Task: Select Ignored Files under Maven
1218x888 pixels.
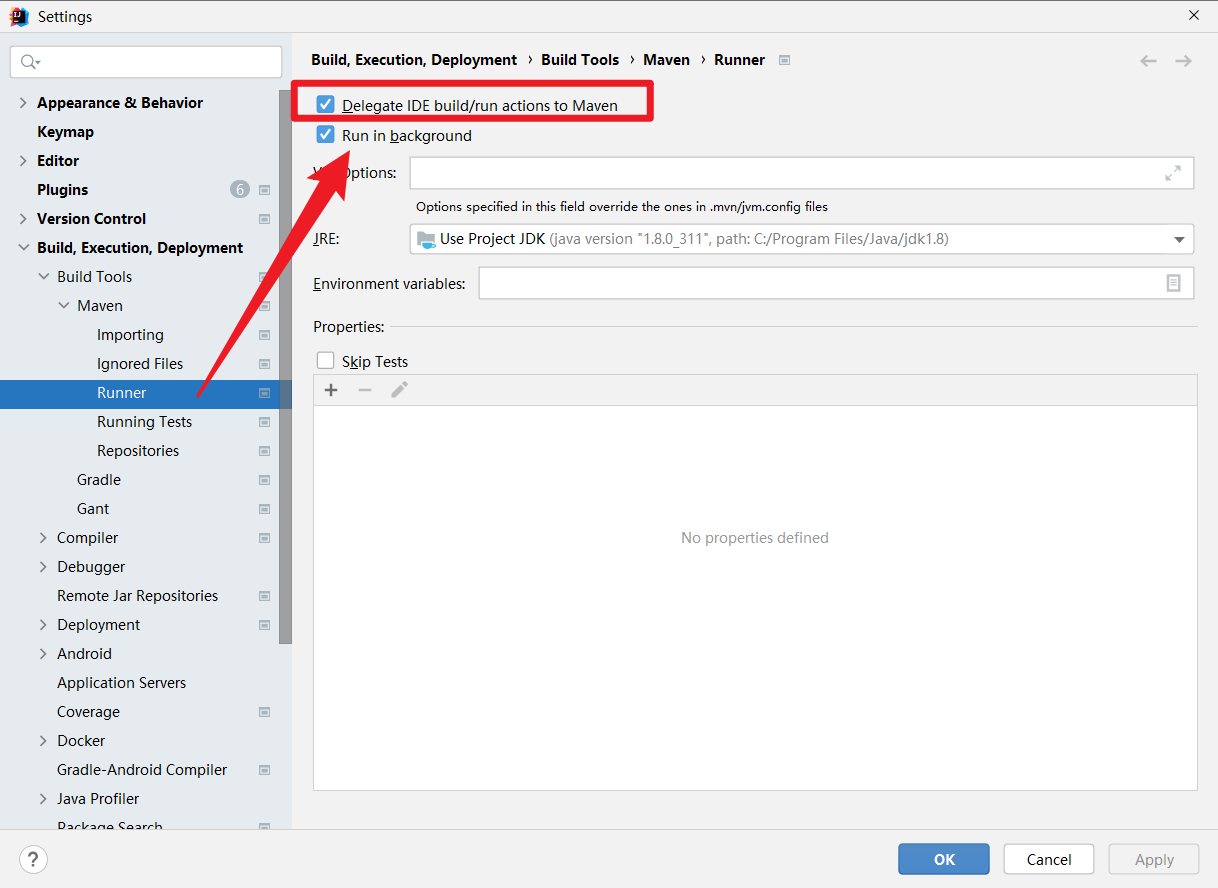Action: 140,364
